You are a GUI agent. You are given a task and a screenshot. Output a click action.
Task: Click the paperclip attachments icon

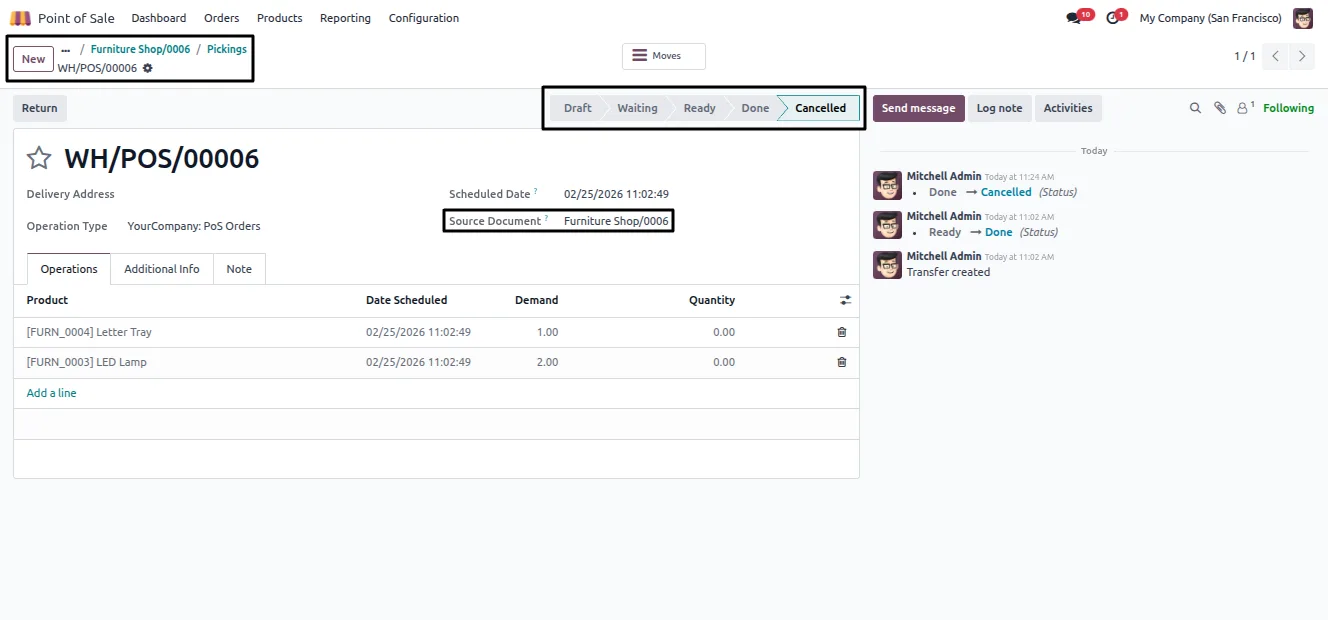pos(1220,108)
